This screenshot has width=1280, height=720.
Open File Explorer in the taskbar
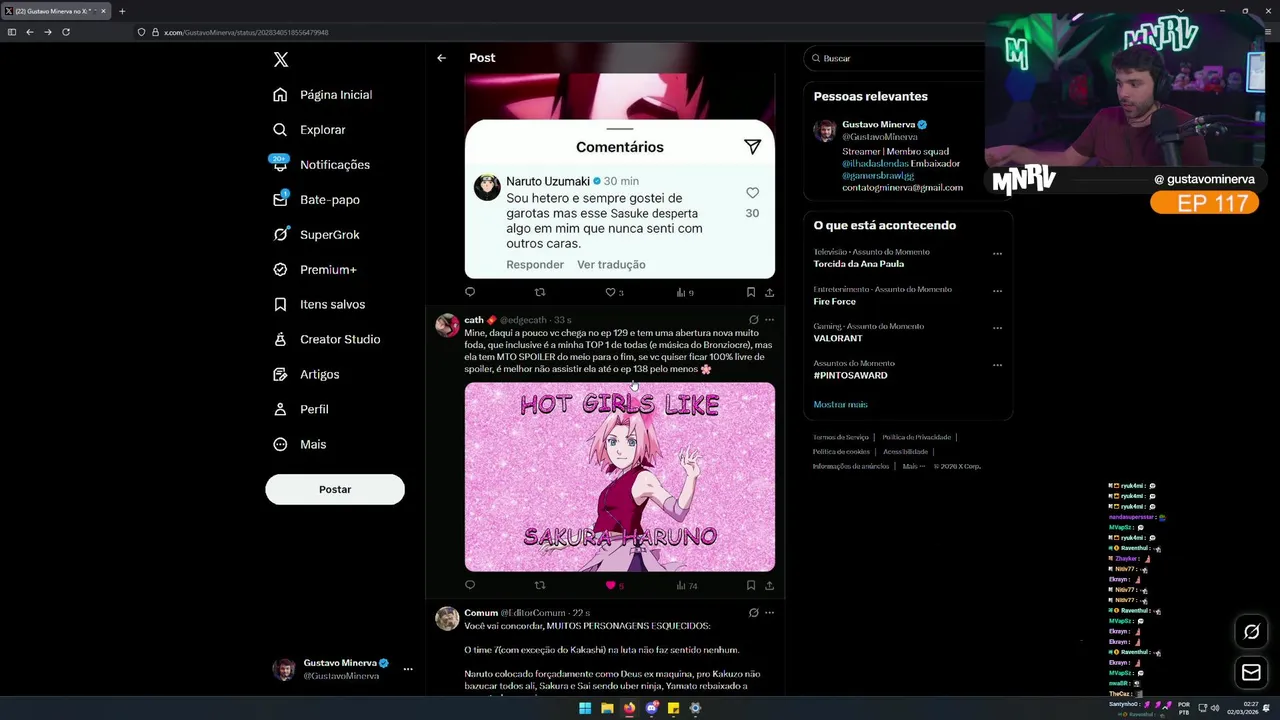coord(607,708)
